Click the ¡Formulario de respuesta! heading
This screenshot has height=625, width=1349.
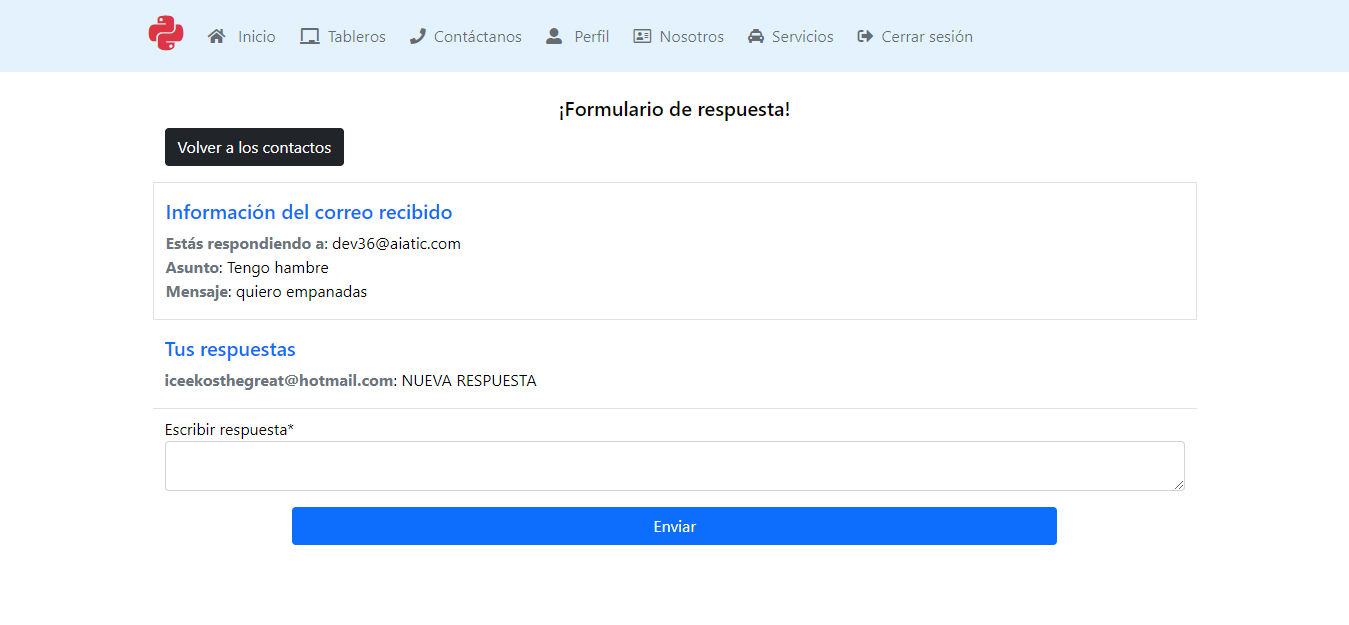pos(674,110)
